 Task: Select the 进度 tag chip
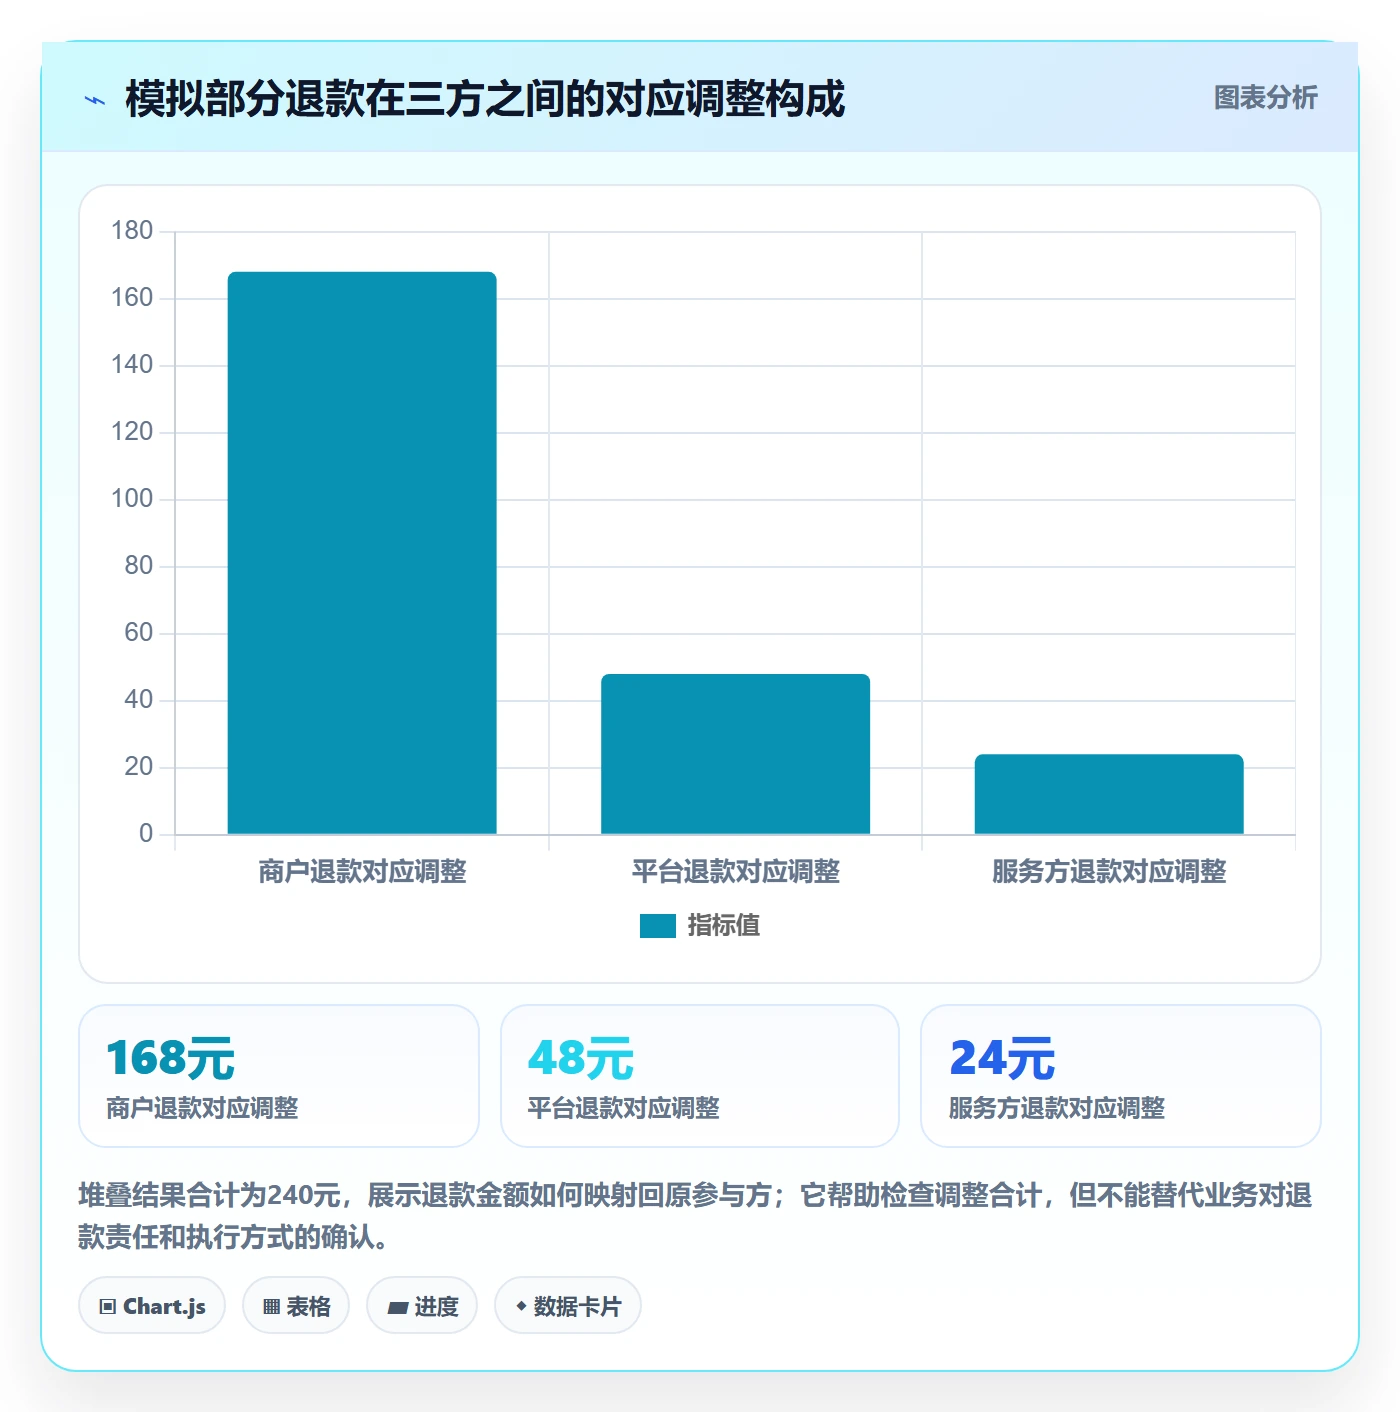click(x=422, y=1306)
